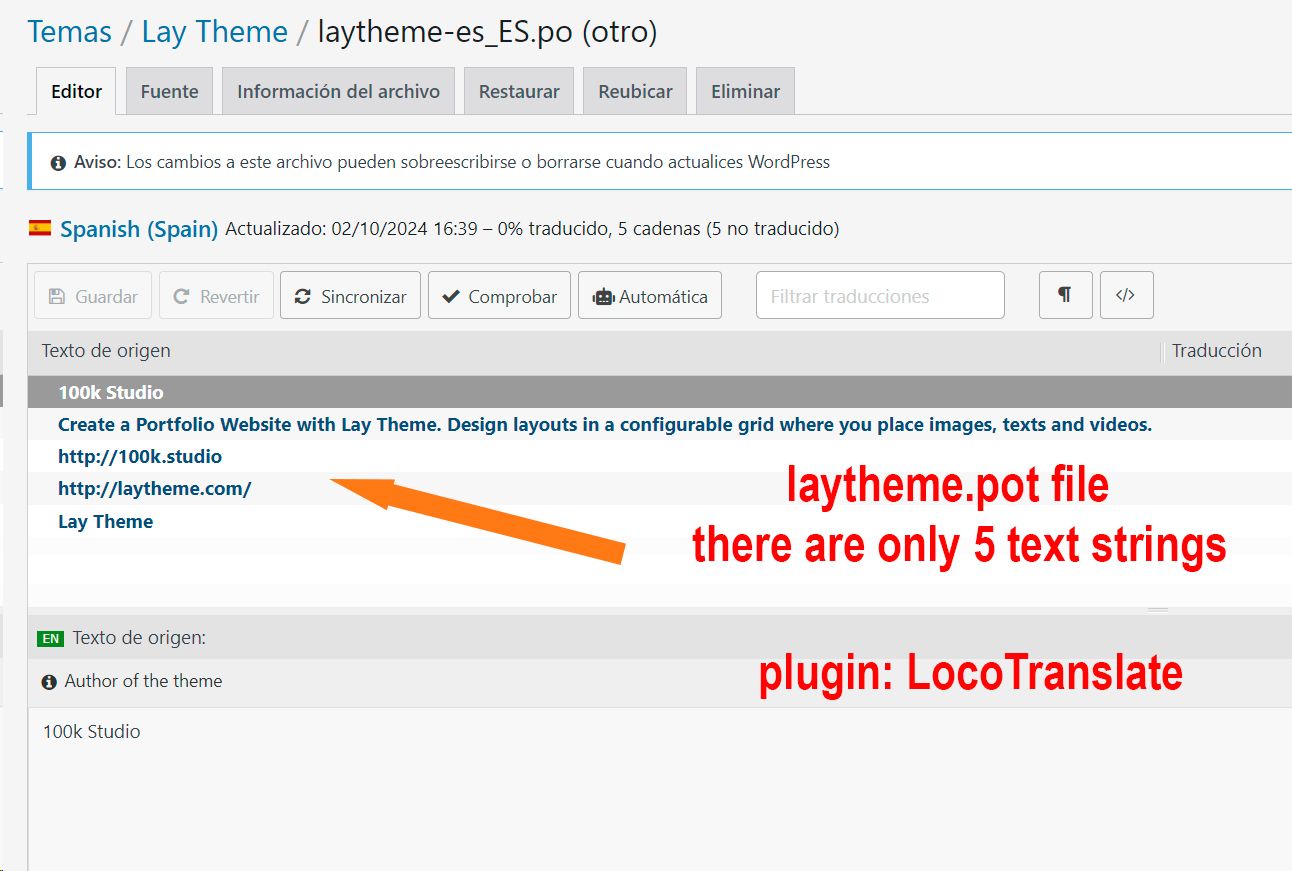
Task: Start Automática robot translation
Action: [x=649, y=296]
